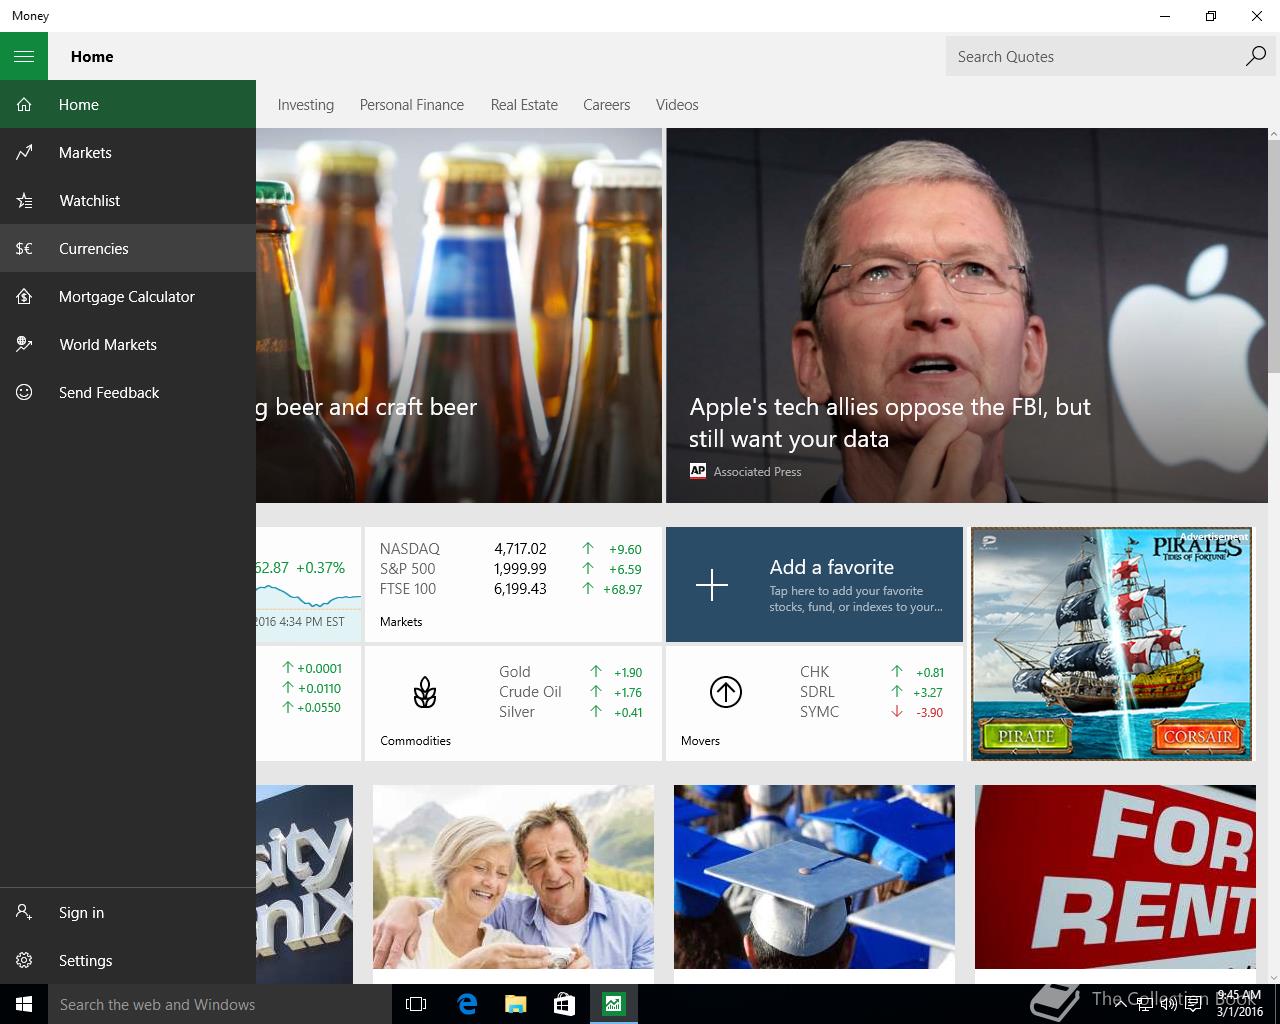The height and width of the screenshot is (1024, 1280).
Task: Open the Videos tab
Action: [677, 104]
